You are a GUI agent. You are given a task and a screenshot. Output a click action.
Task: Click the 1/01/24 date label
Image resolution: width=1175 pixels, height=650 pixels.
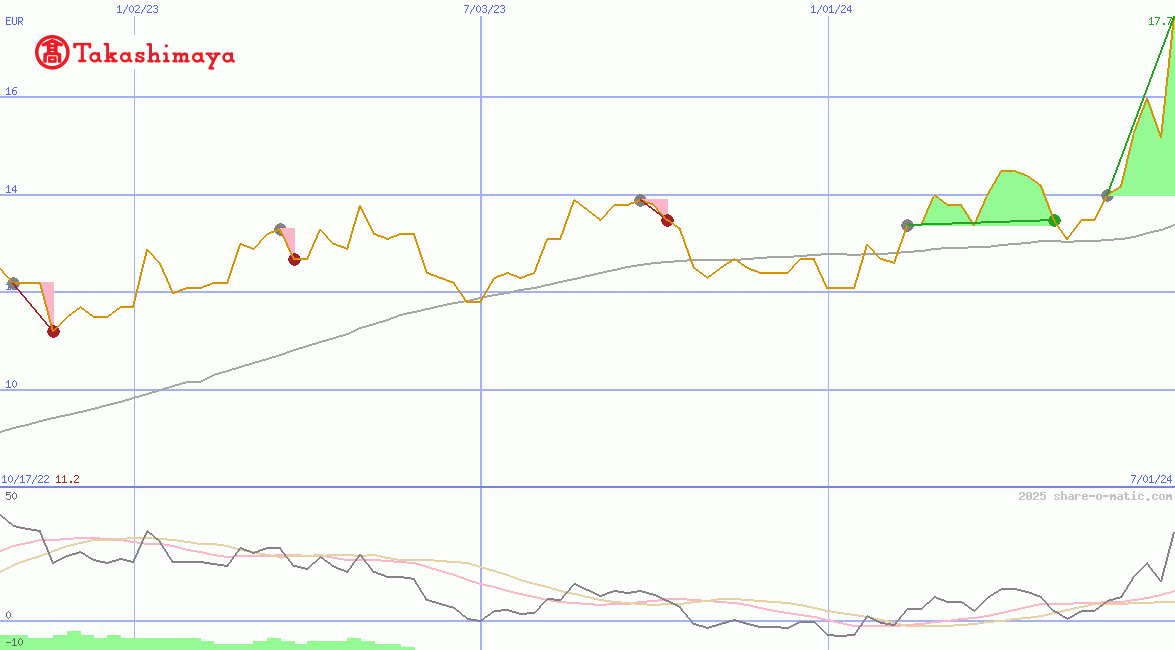(831, 9)
